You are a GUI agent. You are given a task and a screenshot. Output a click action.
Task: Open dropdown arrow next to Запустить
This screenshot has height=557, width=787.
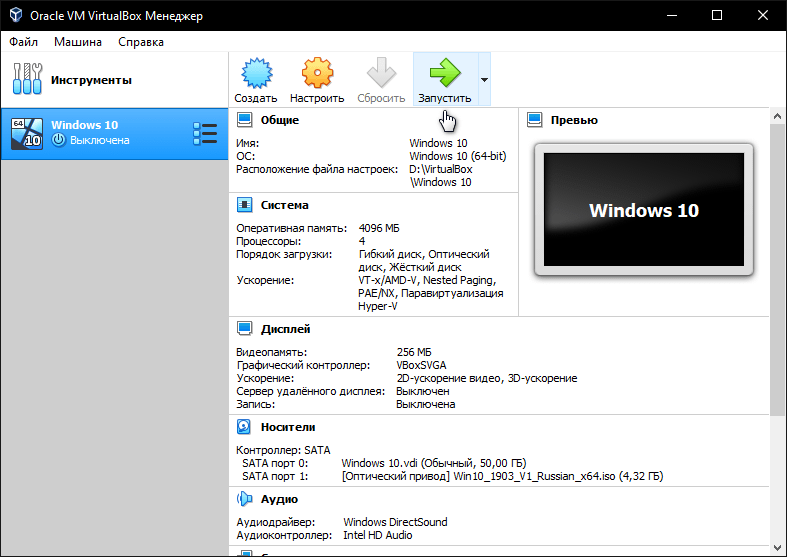coord(484,80)
